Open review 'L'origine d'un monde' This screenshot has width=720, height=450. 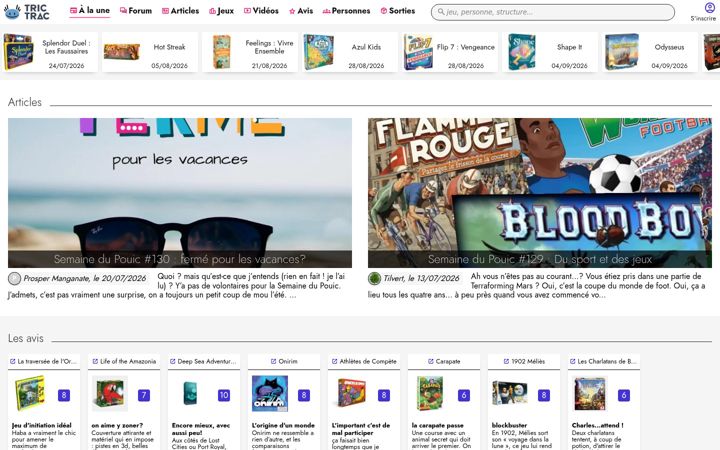[x=283, y=425]
